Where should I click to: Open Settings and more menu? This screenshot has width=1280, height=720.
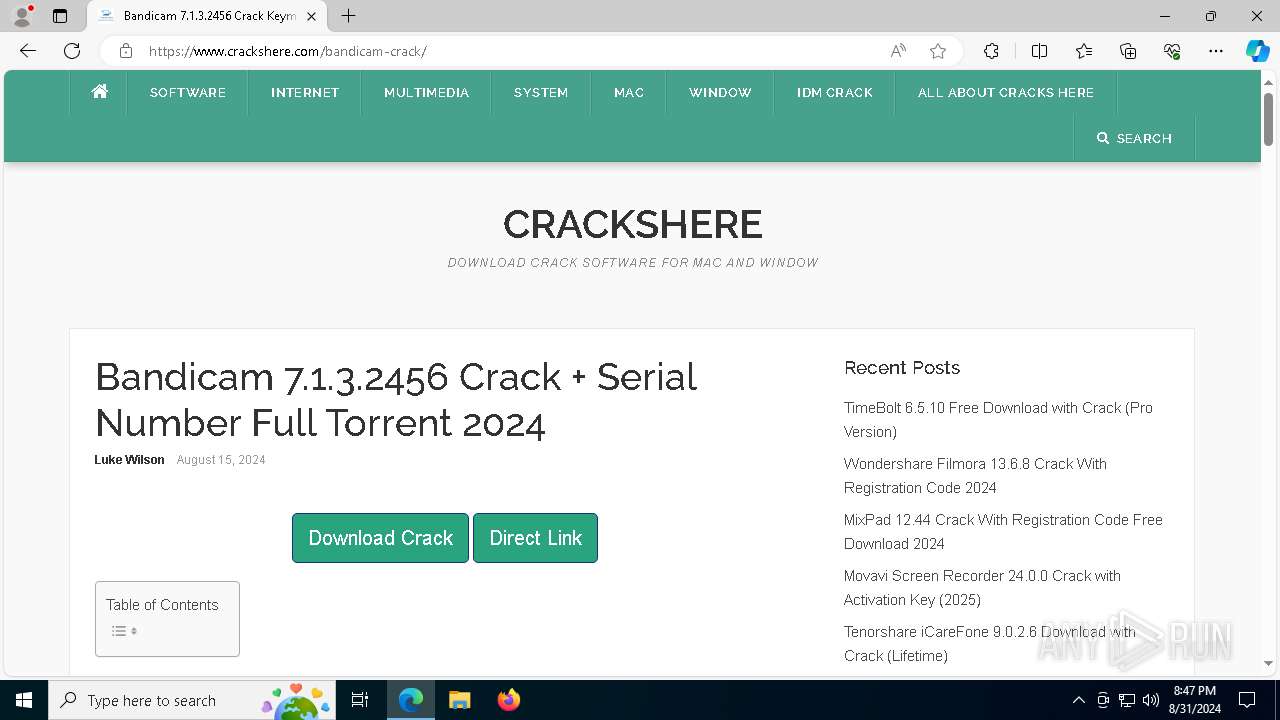(x=1216, y=51)
